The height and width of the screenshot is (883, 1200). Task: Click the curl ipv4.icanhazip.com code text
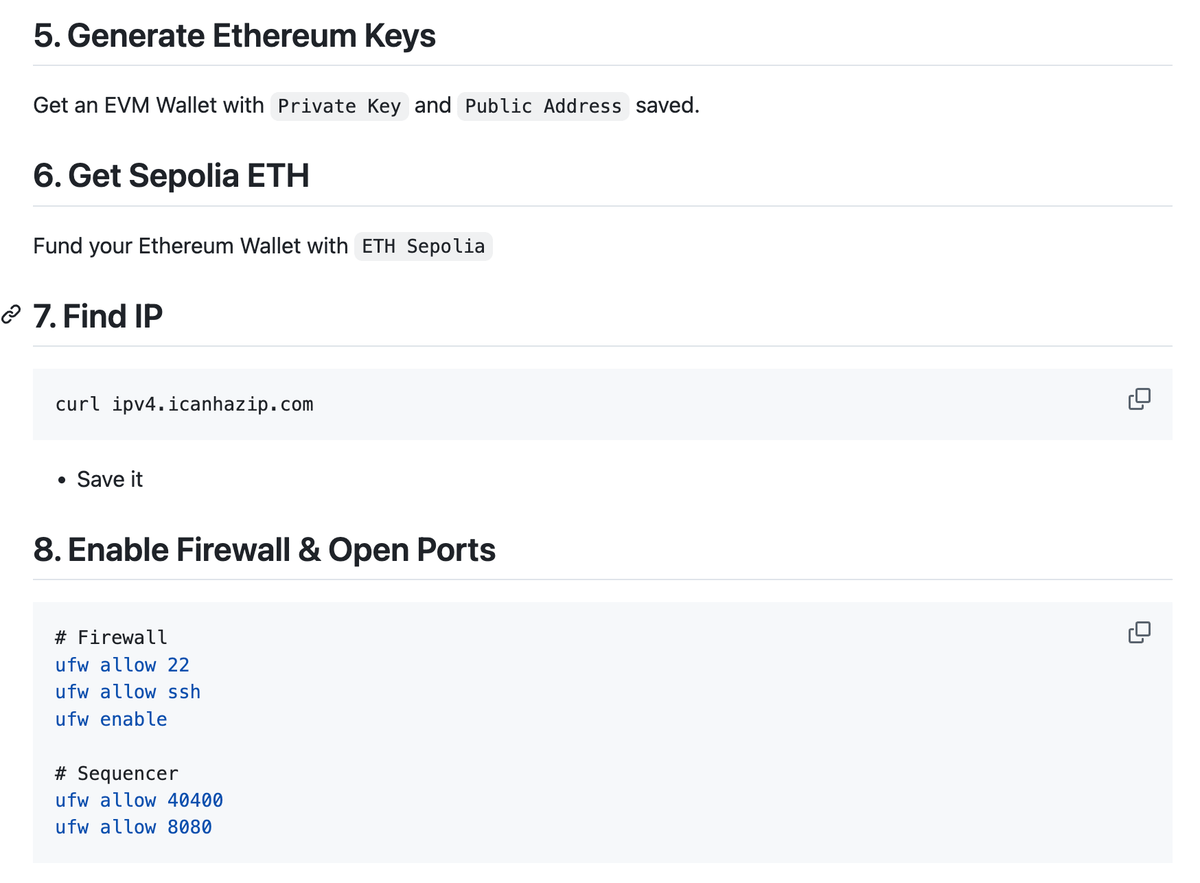tap(184, 404)
